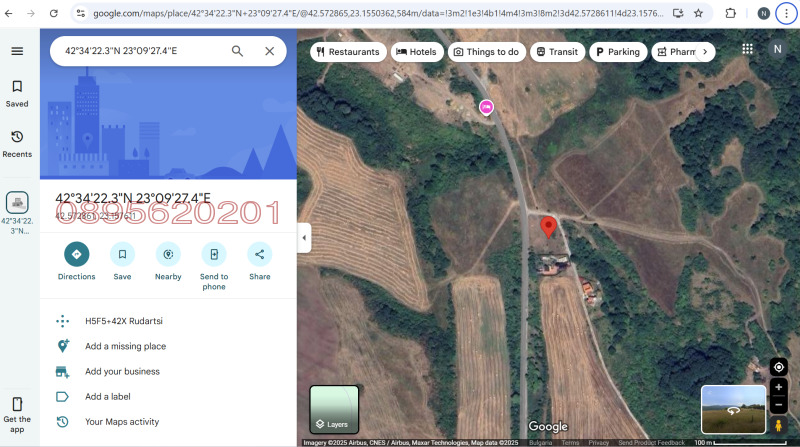Click Add your business
Viewport: 800px width, 447px height.
coord(122,371)
